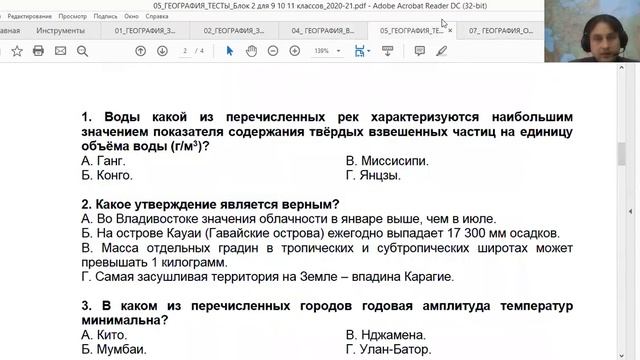Screen dimensions: 640x360
Task: Switch to the 01_ГЕОГРАФИЯ_З... document tab
Action: 144,31
